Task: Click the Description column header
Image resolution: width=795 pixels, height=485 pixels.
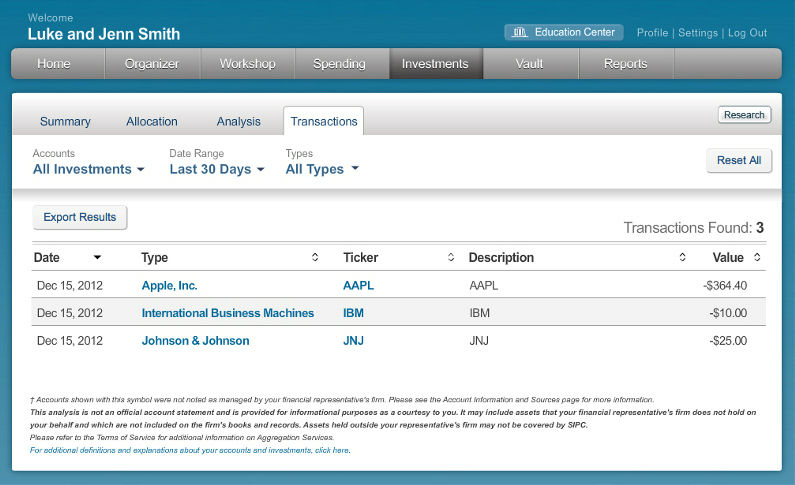Action: [x=501, y=257]
